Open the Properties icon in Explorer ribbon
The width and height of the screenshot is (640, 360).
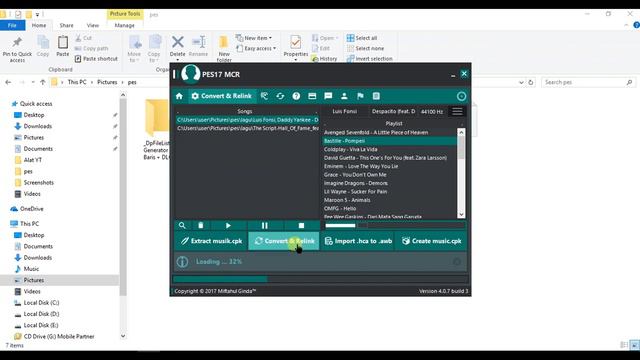pos(296,42)
